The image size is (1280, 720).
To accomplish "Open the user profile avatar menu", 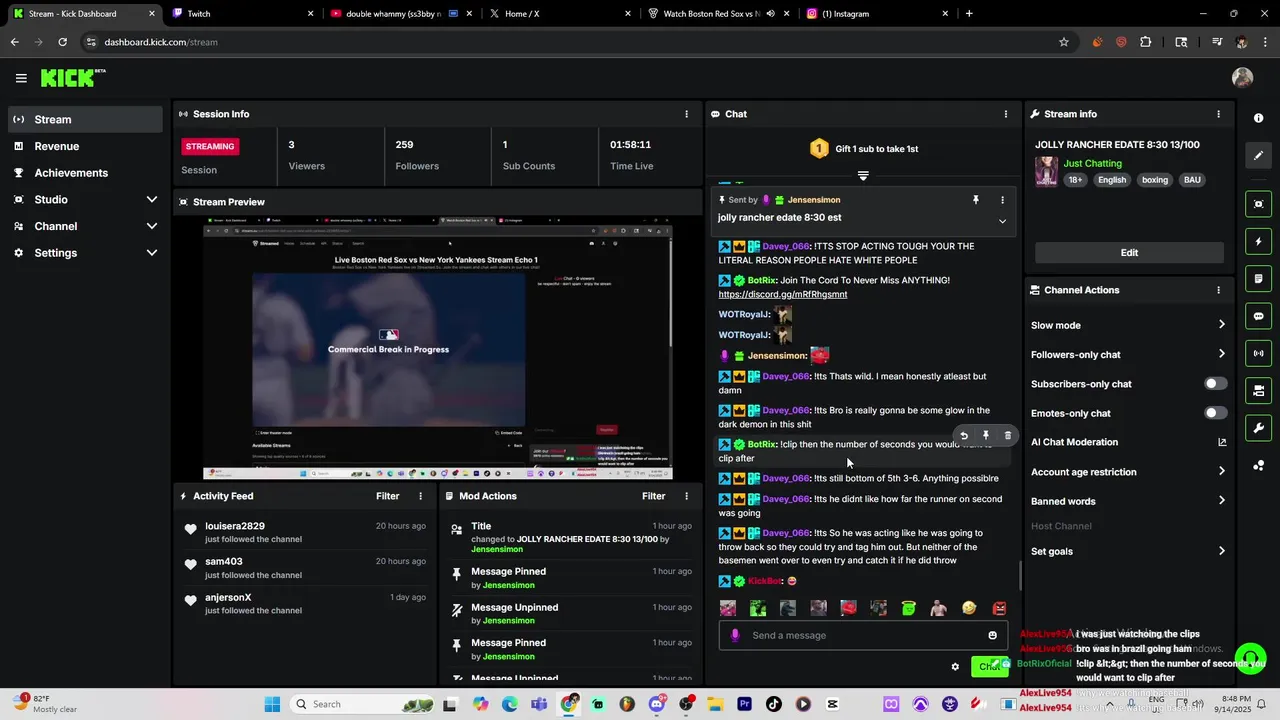I will pyautogui.click(x=1242, y=78).
